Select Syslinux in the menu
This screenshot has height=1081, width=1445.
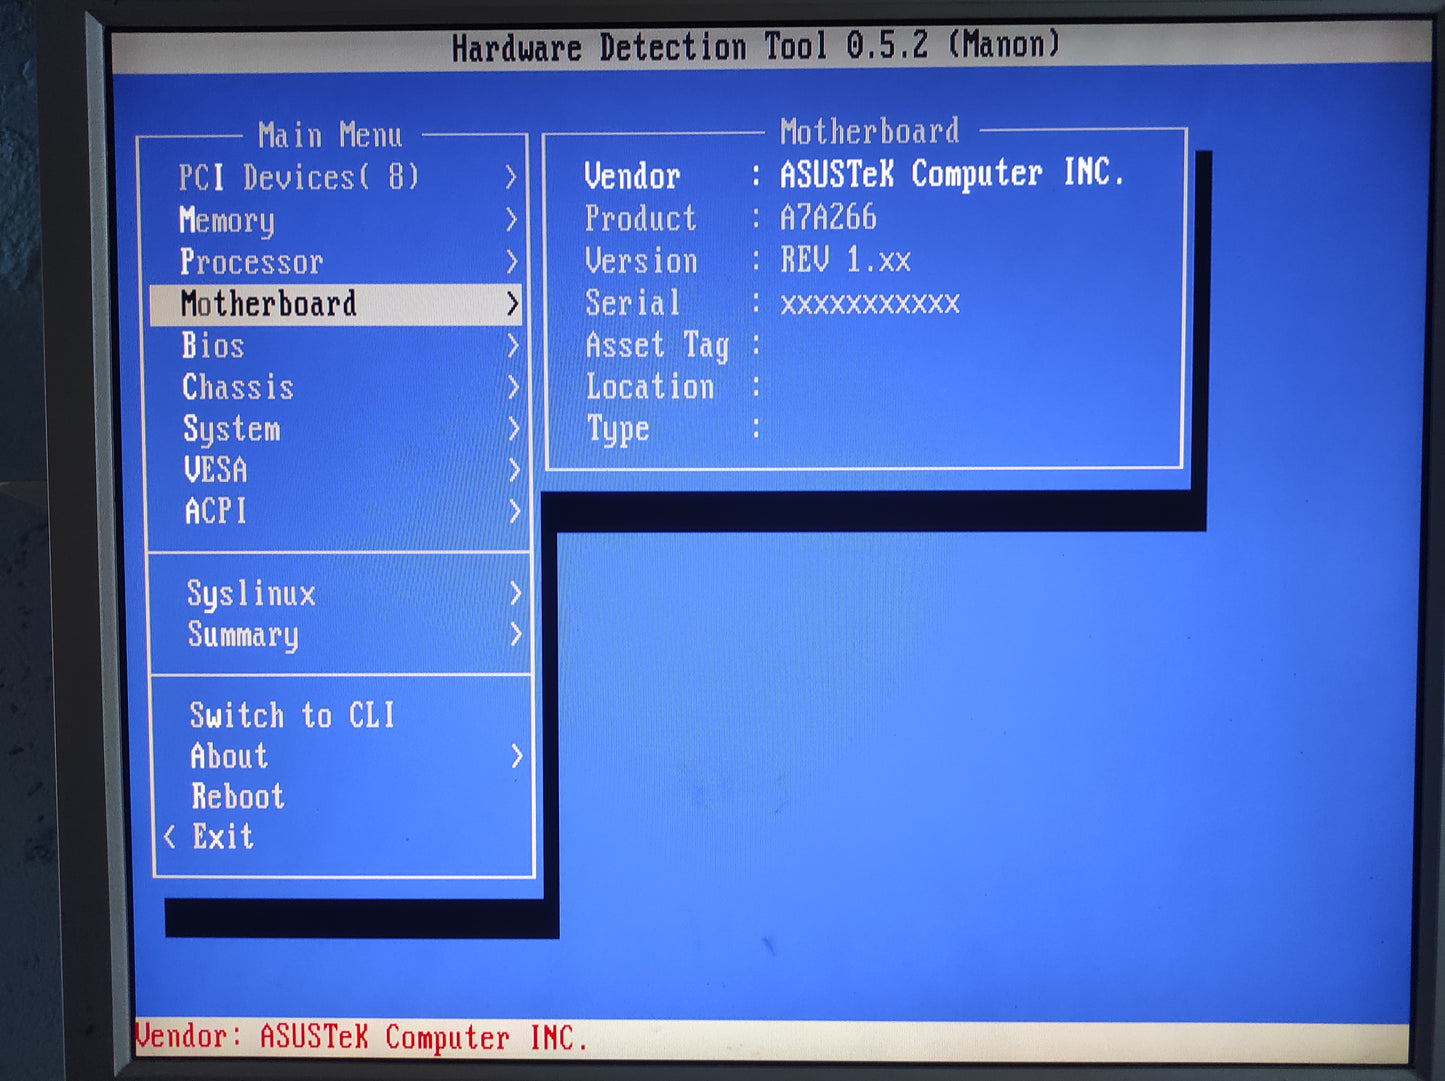[251, 593]
